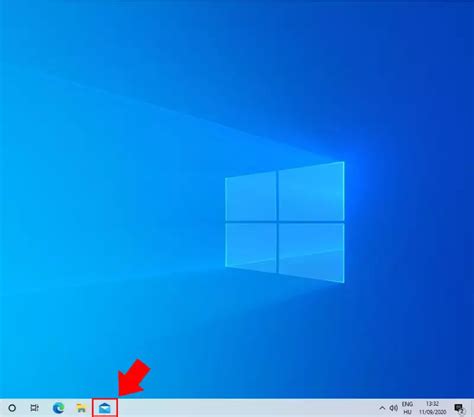This screenshot has height=417, width=474.
Task: Open the volume speaker control
Action: pos(394,408)
